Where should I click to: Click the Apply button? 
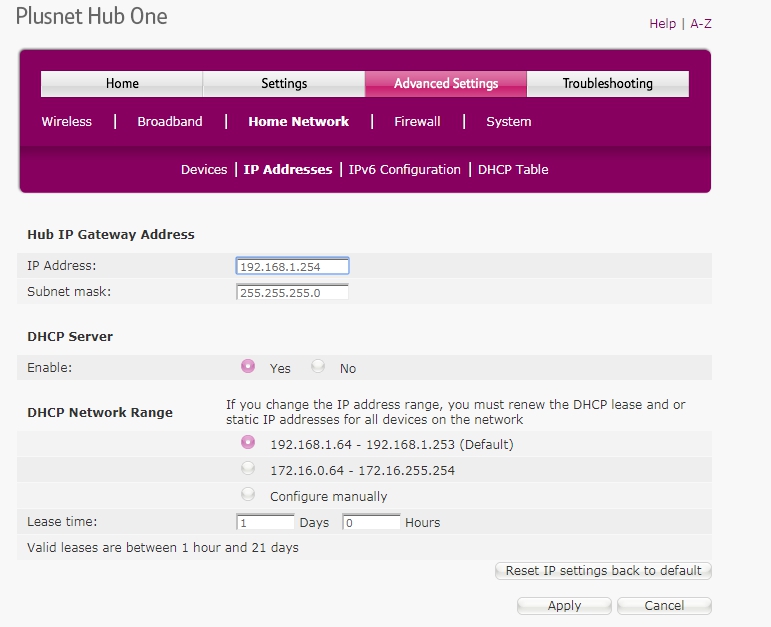564,605
